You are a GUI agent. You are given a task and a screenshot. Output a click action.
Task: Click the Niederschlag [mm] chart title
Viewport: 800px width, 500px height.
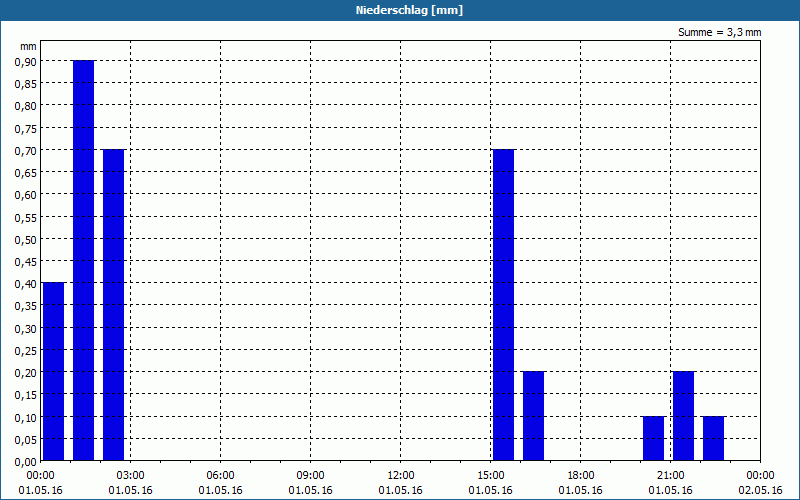coord(409,10)
